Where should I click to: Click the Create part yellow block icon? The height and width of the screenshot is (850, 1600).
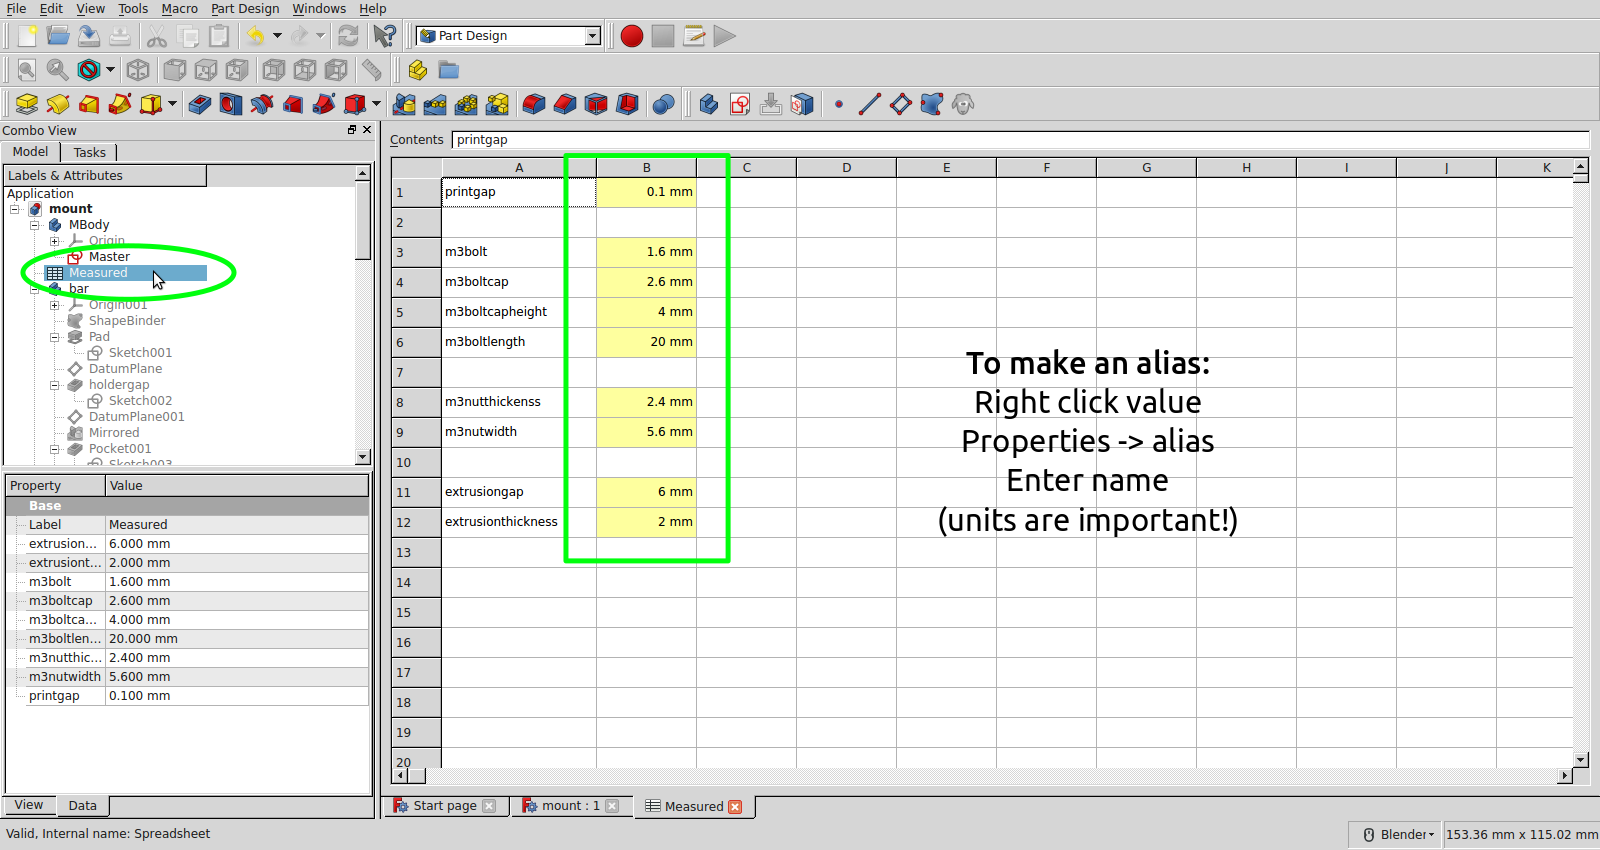click(417, 70)
